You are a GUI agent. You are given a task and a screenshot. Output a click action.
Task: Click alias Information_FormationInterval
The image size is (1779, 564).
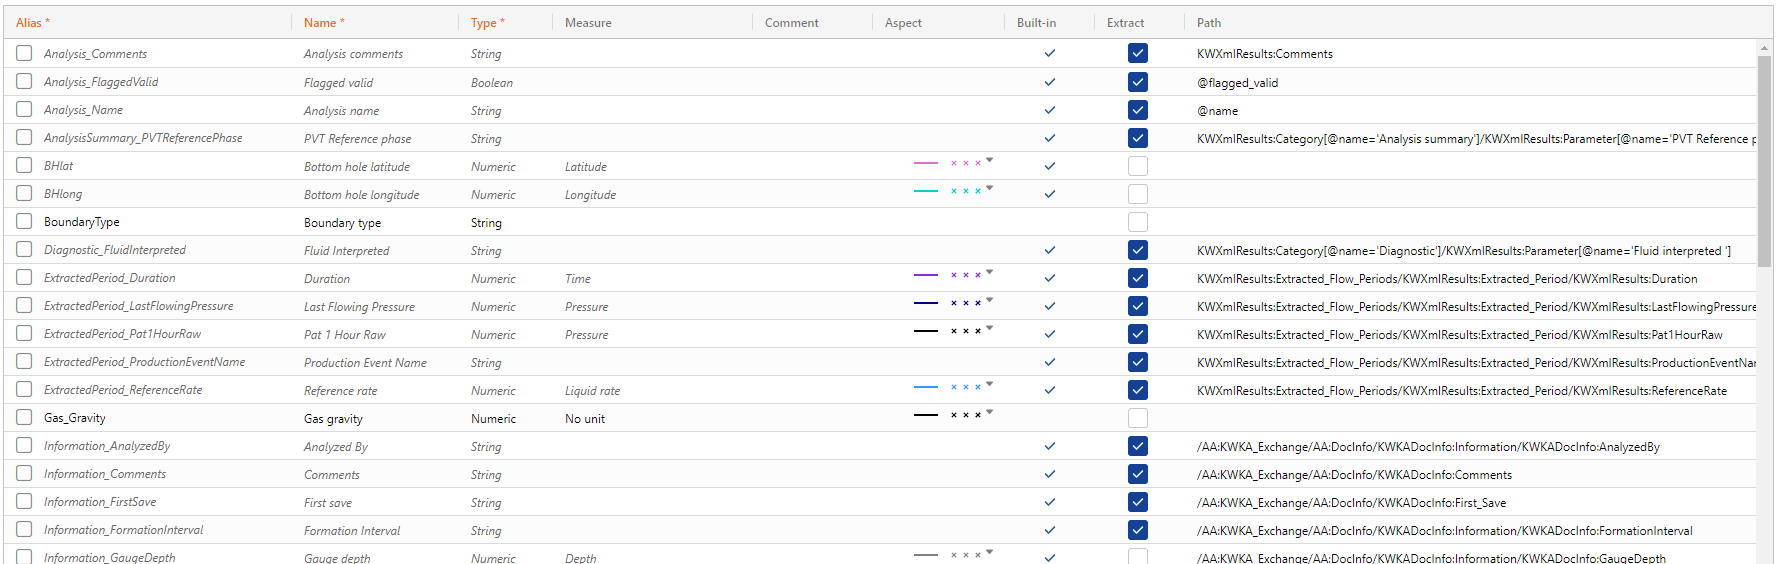click(123, 530)
